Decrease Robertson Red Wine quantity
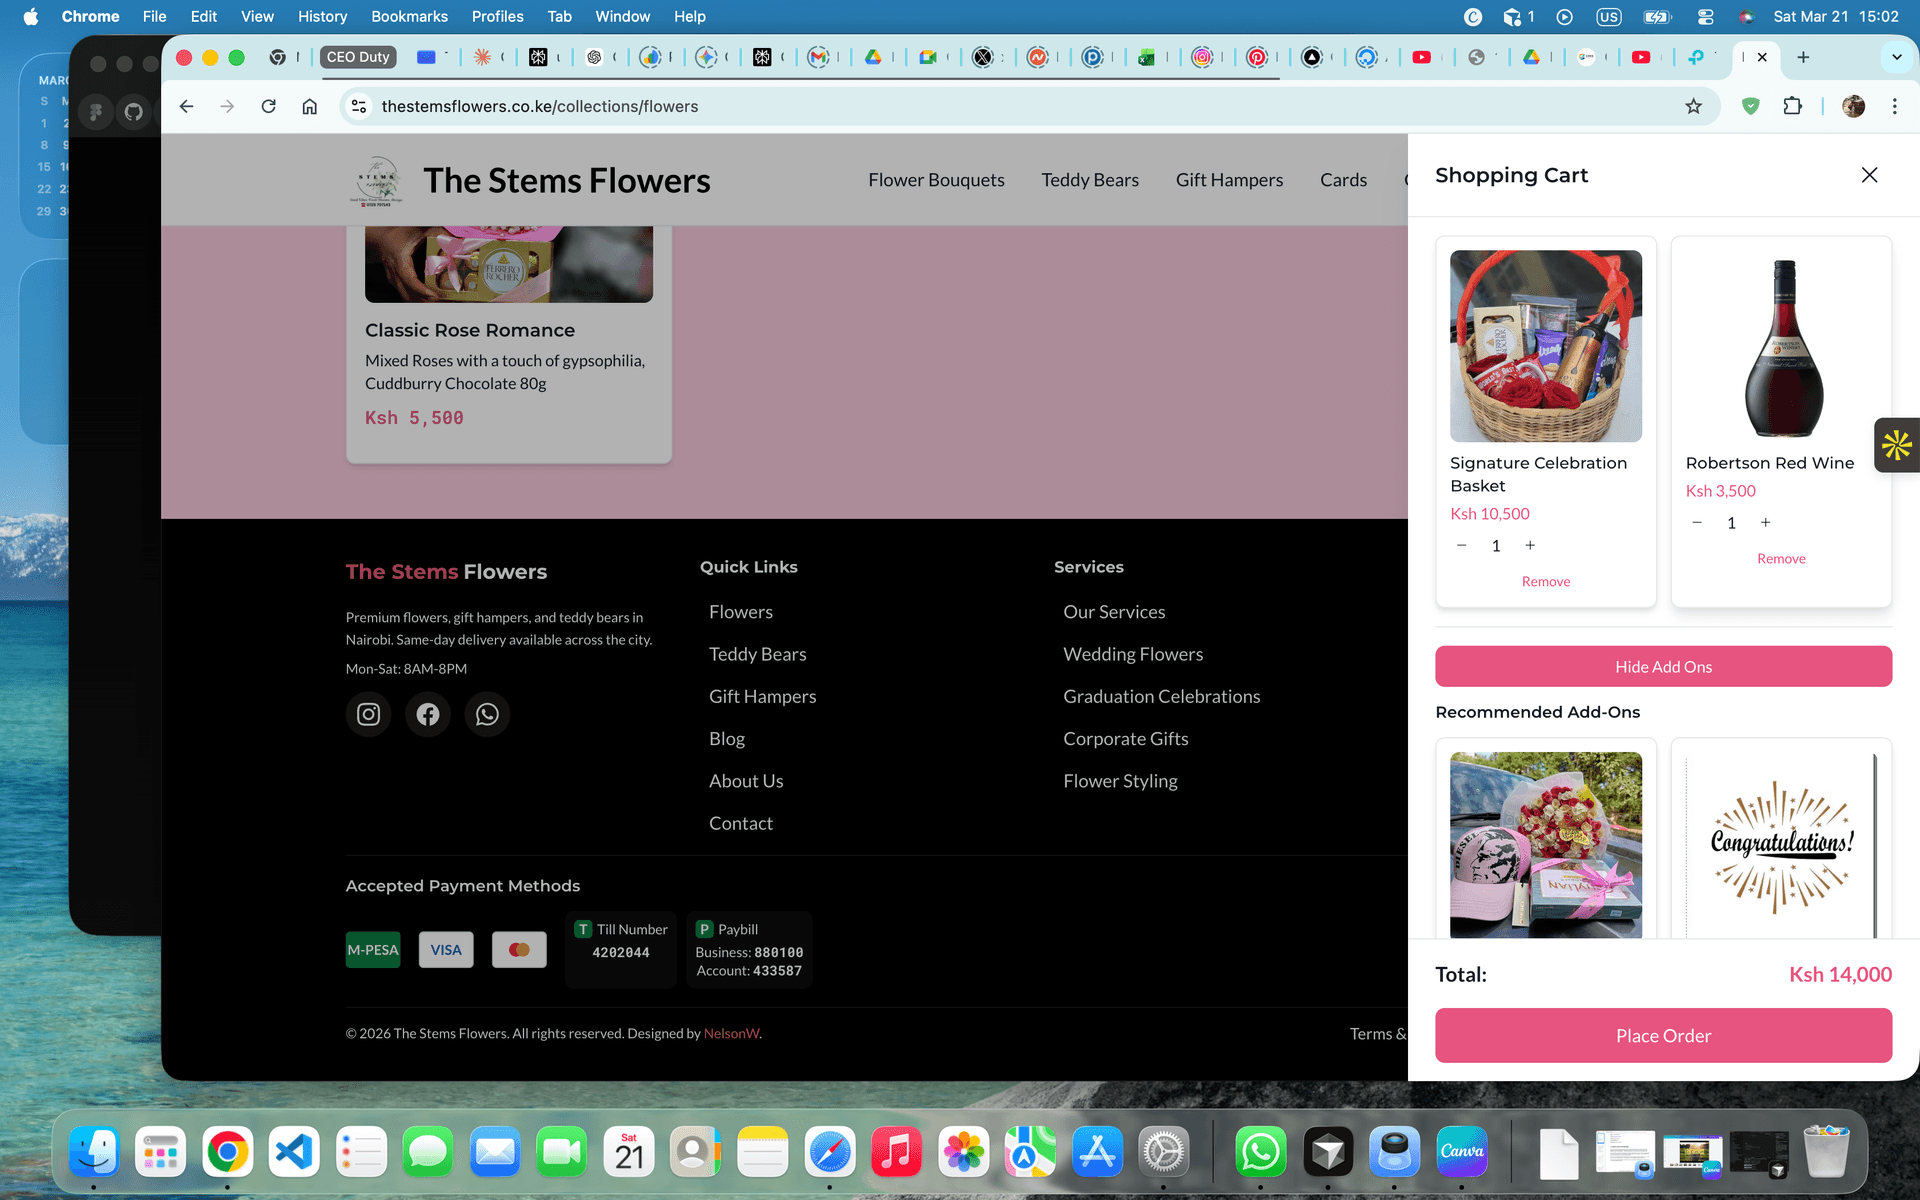This screenshot has width=1920, height=1200. (1697, 522)
